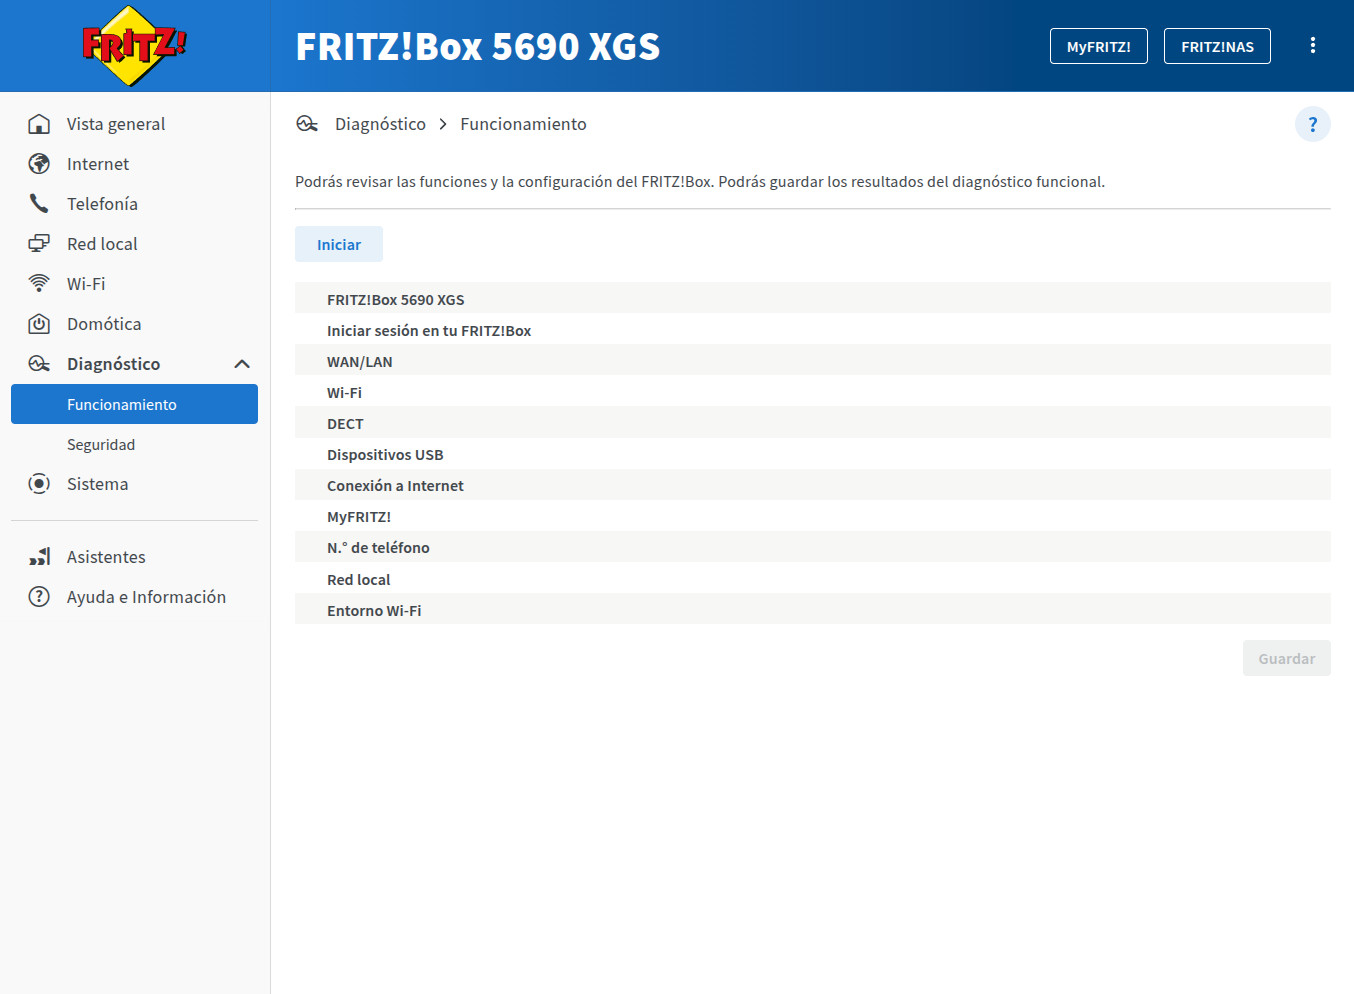Click the Ayuda e Información icon
The height and width of the screenshot is (994, 1354).
(39, 597)
